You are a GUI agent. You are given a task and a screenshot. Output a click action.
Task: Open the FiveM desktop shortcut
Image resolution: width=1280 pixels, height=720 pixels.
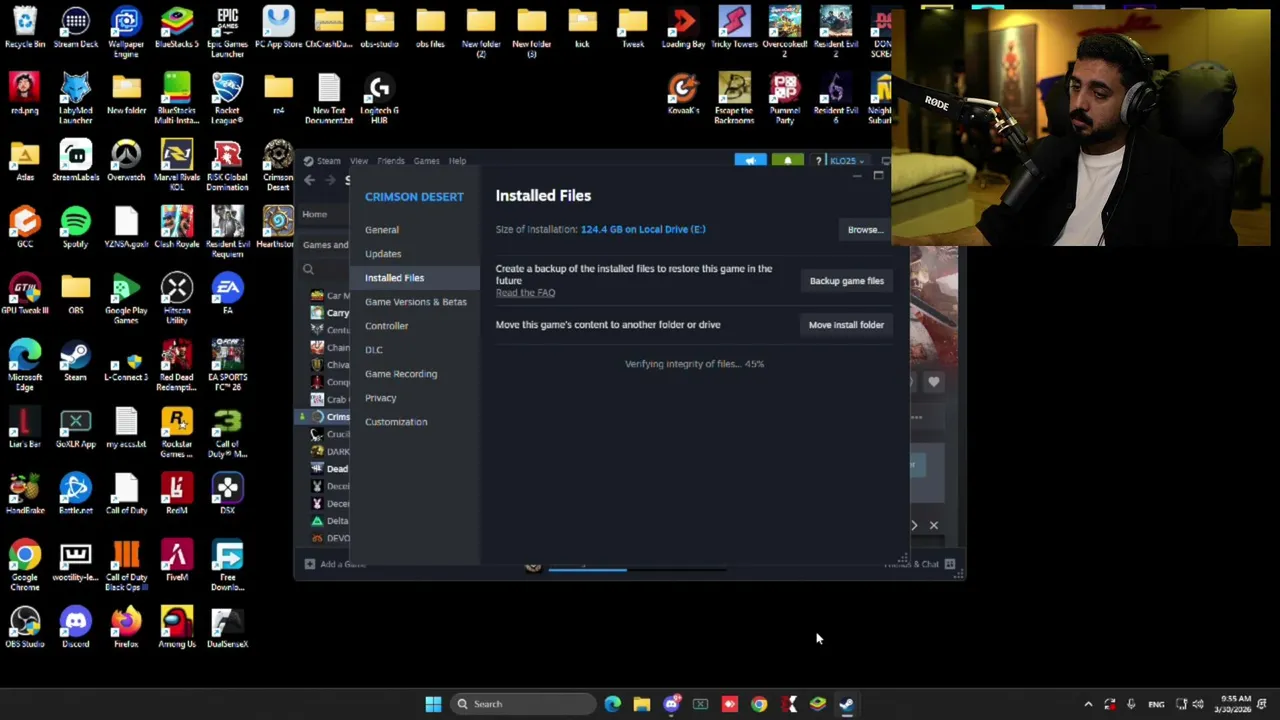pyautogui.click(x=176, y=560)
